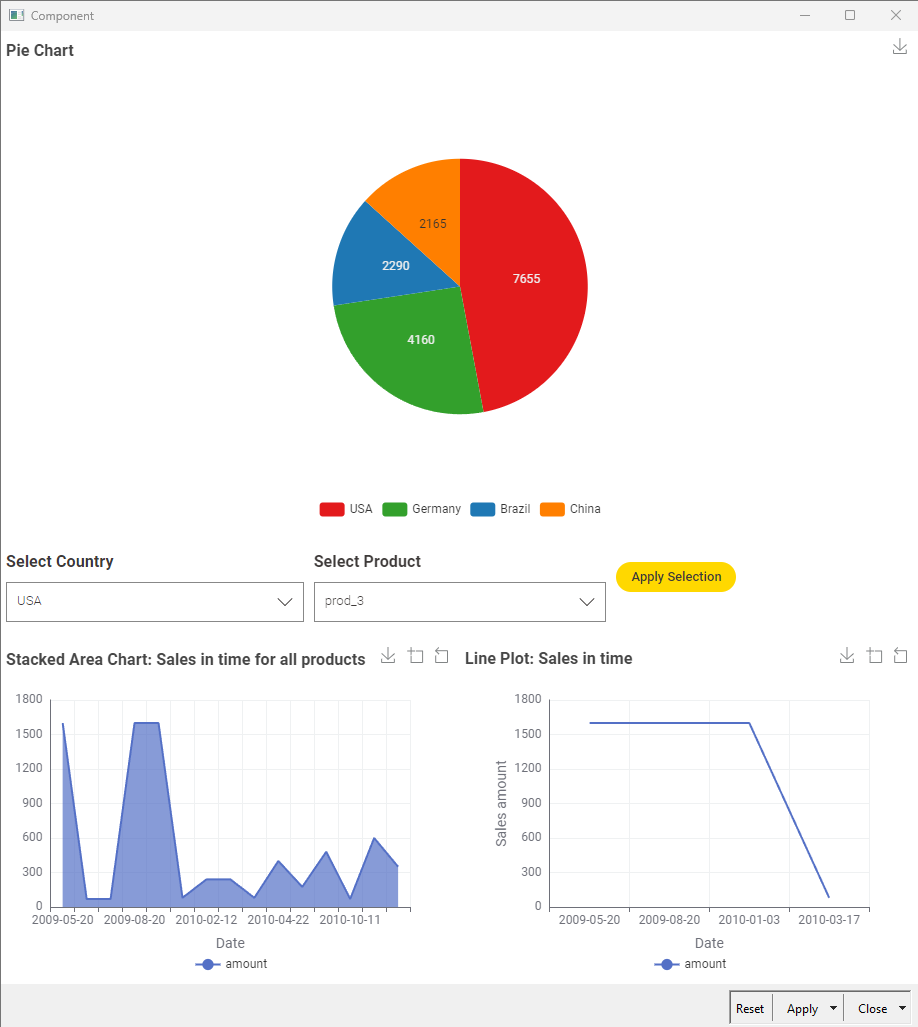The image size is (918, 1027).
Task: Click the orange China legend color swatch
Action: (x=552, y=509)
